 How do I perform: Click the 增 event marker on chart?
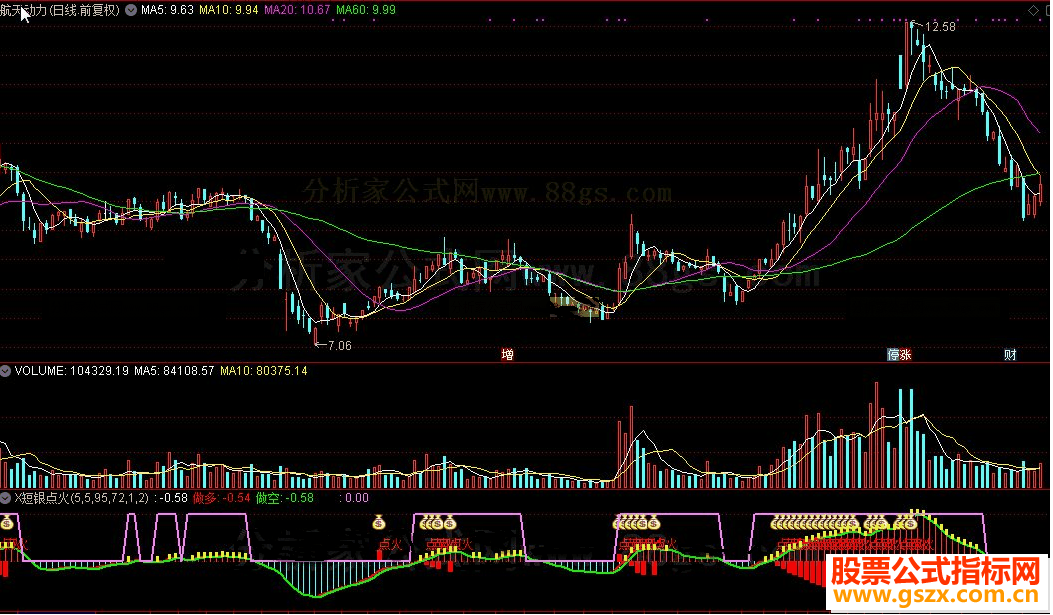tap(508, 354)
